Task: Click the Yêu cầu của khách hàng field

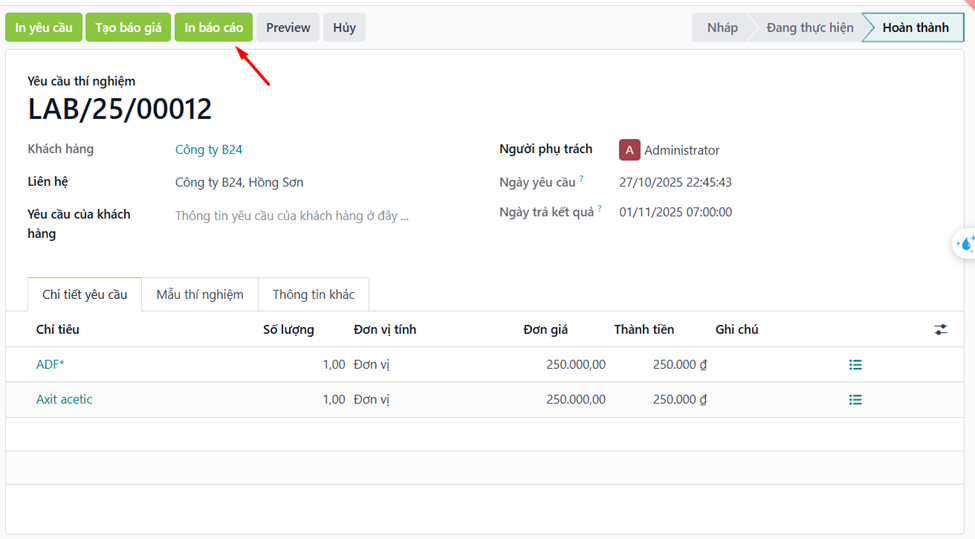Action: 291,215
